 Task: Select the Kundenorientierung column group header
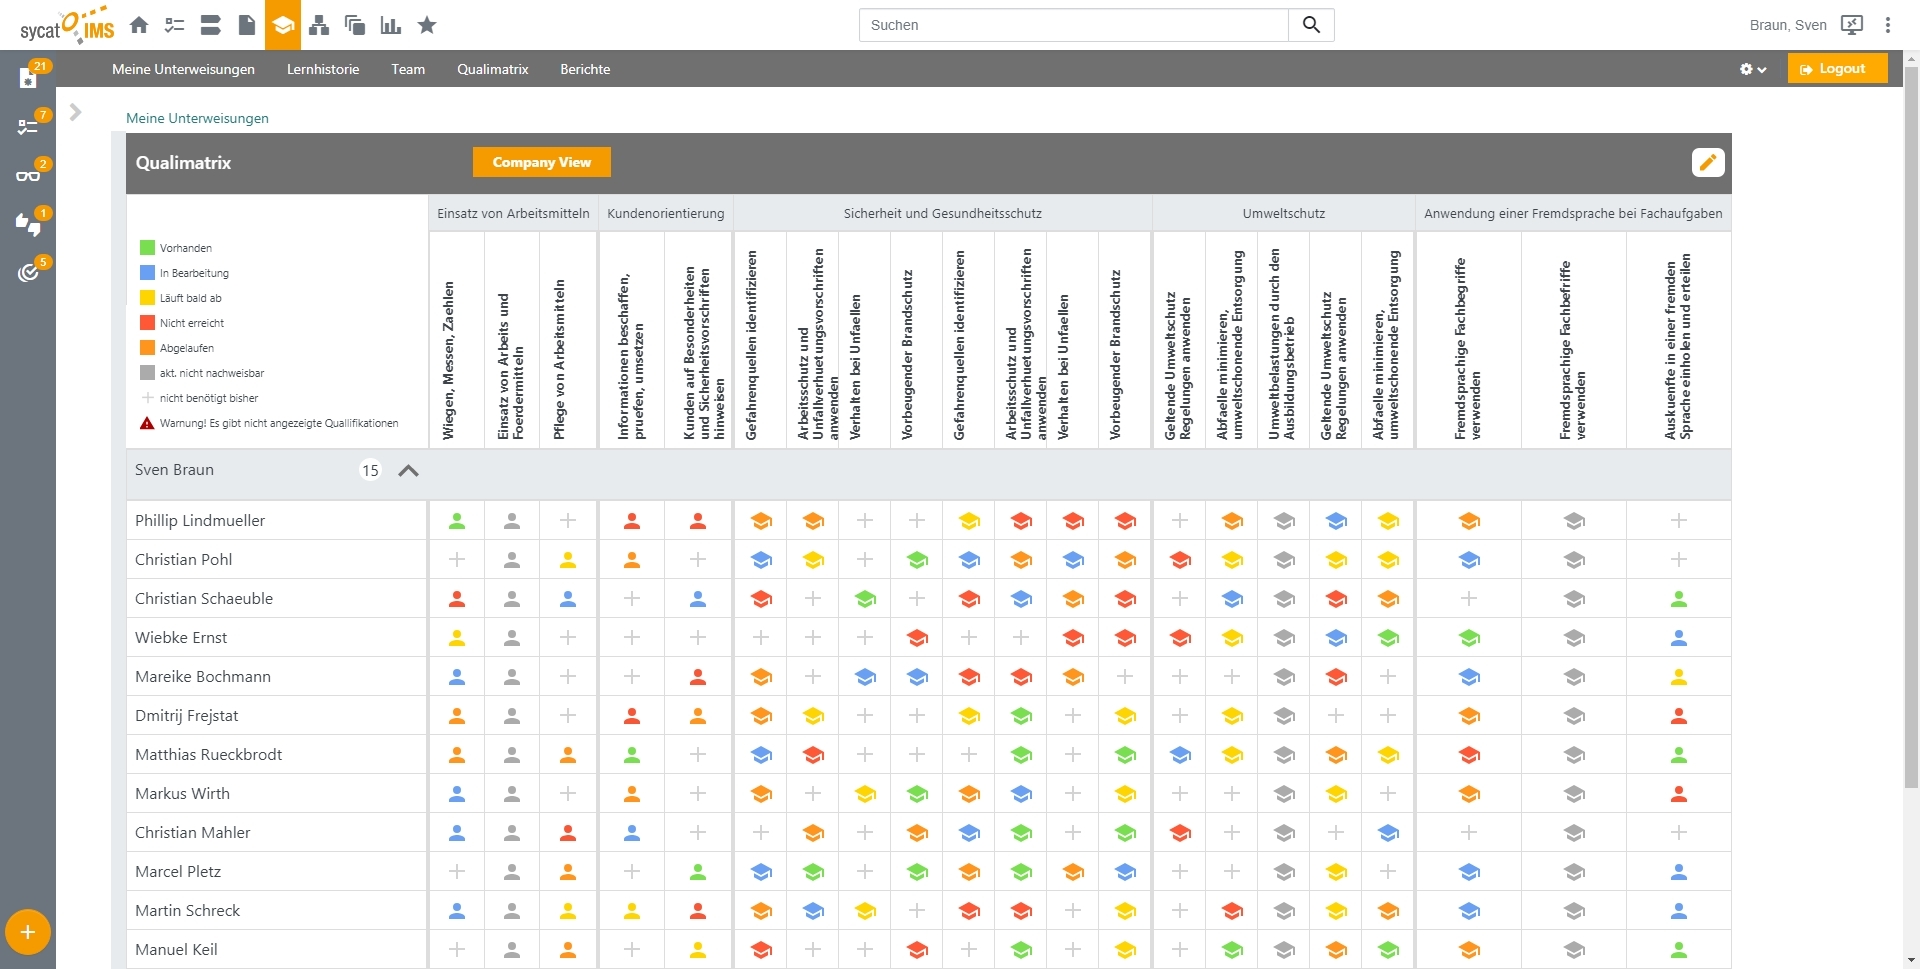pos(666,213)
